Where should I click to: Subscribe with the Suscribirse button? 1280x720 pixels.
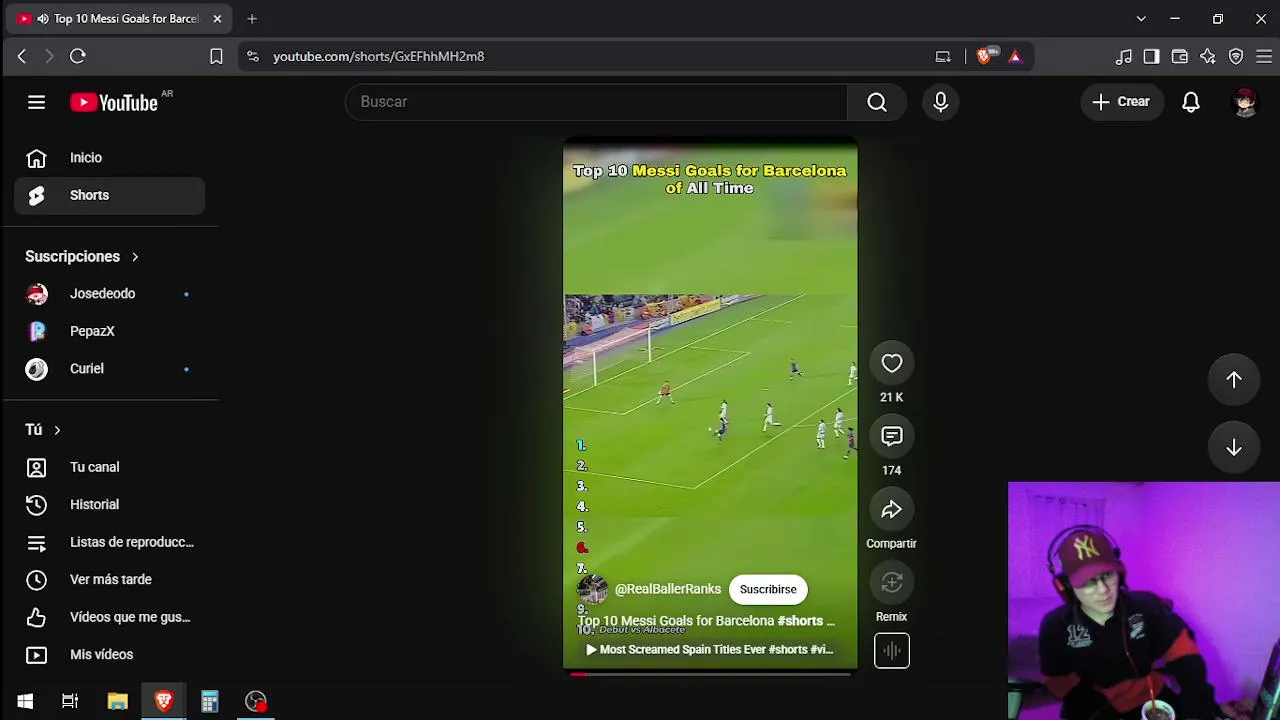coord(768,589)
